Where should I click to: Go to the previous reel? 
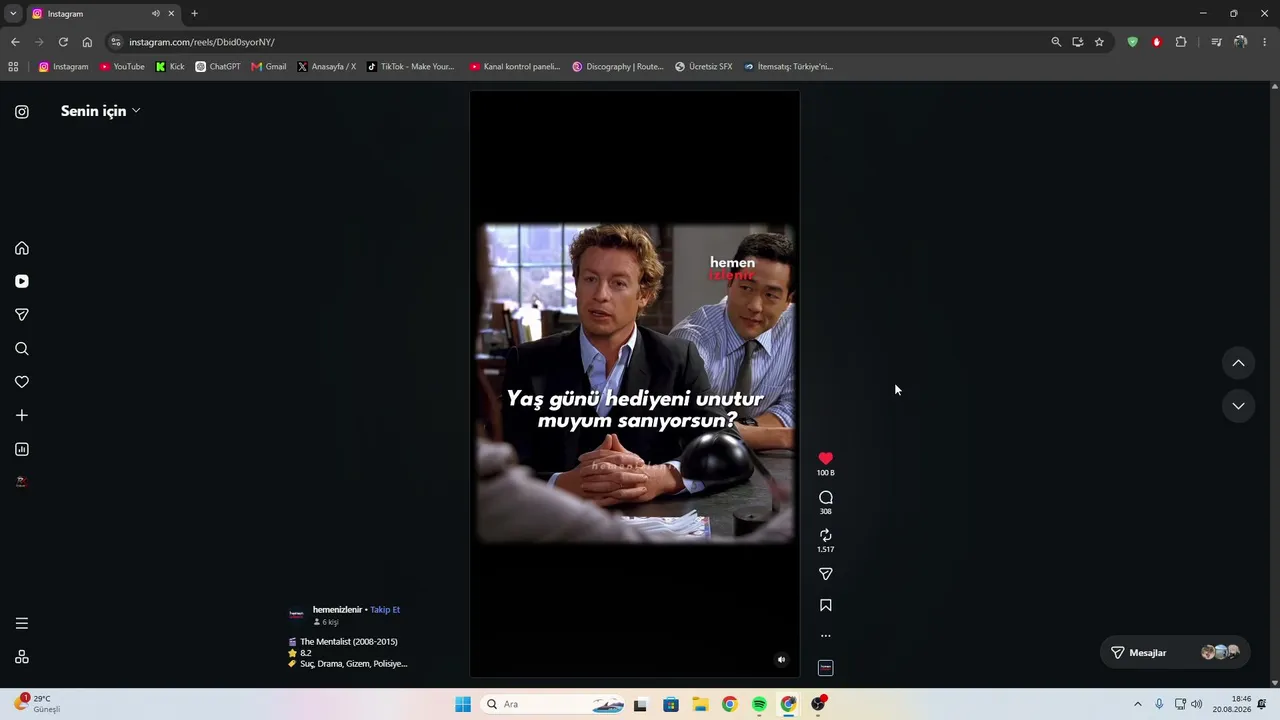1238,363
